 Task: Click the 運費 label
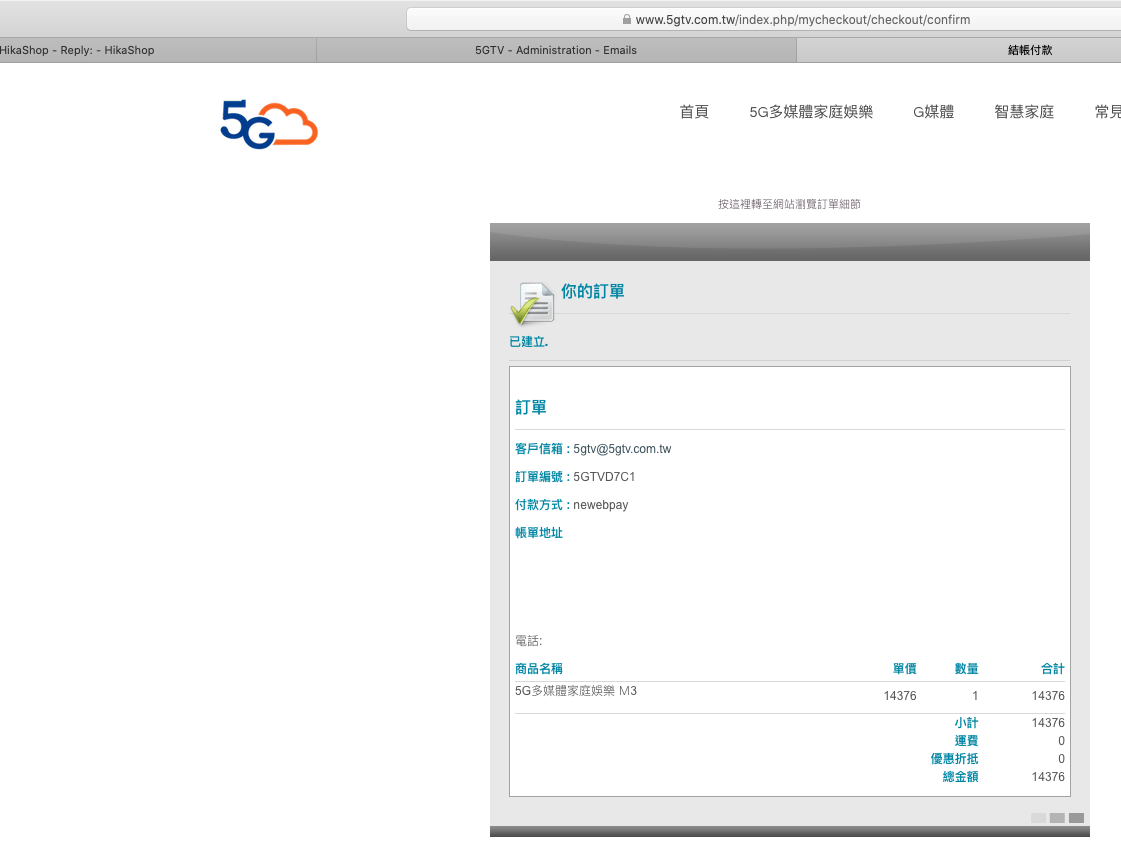[966, 741]
